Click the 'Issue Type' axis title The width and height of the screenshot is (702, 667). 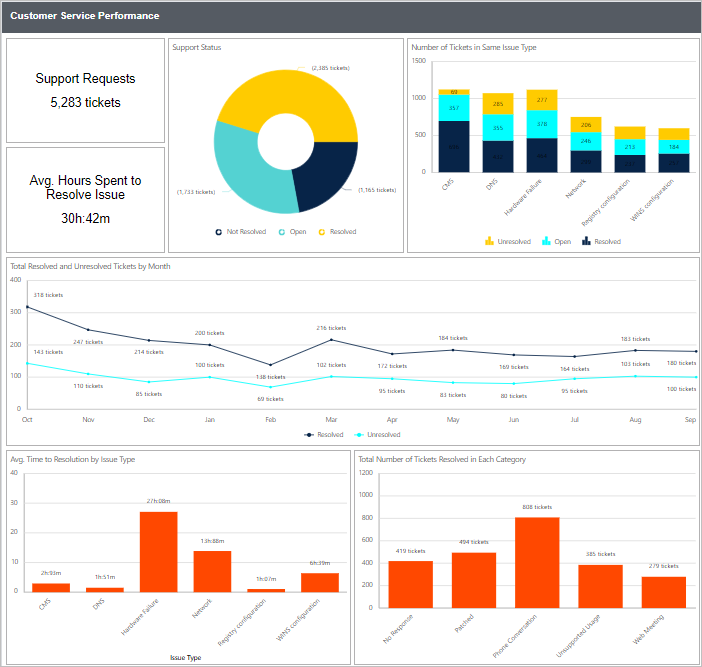[185, 658]
